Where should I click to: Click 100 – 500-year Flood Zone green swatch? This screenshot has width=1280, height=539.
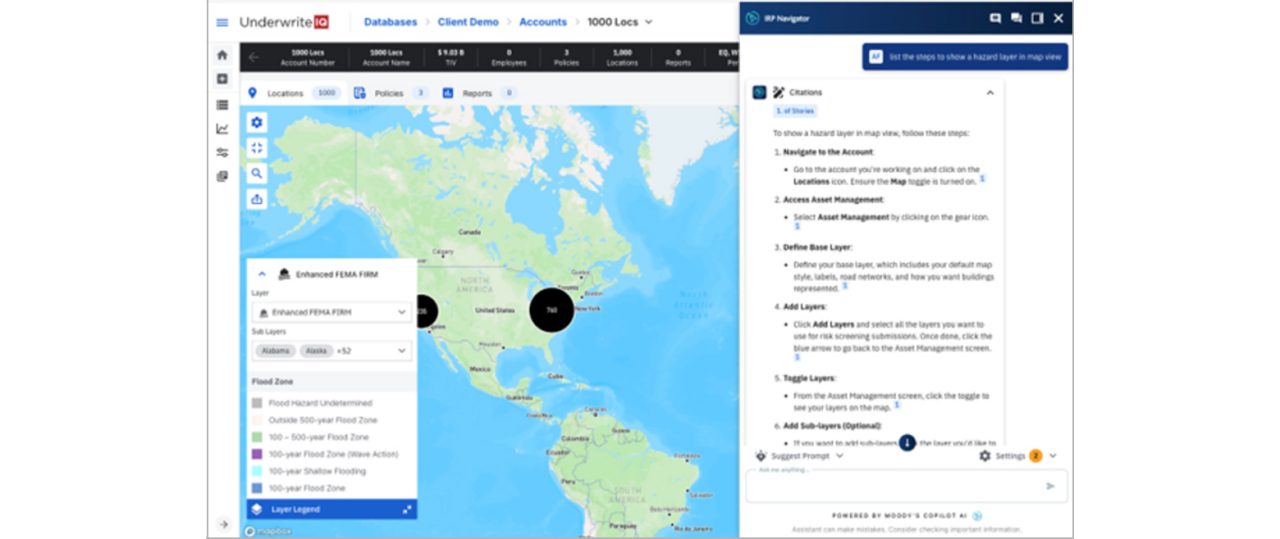coord(257,437)
